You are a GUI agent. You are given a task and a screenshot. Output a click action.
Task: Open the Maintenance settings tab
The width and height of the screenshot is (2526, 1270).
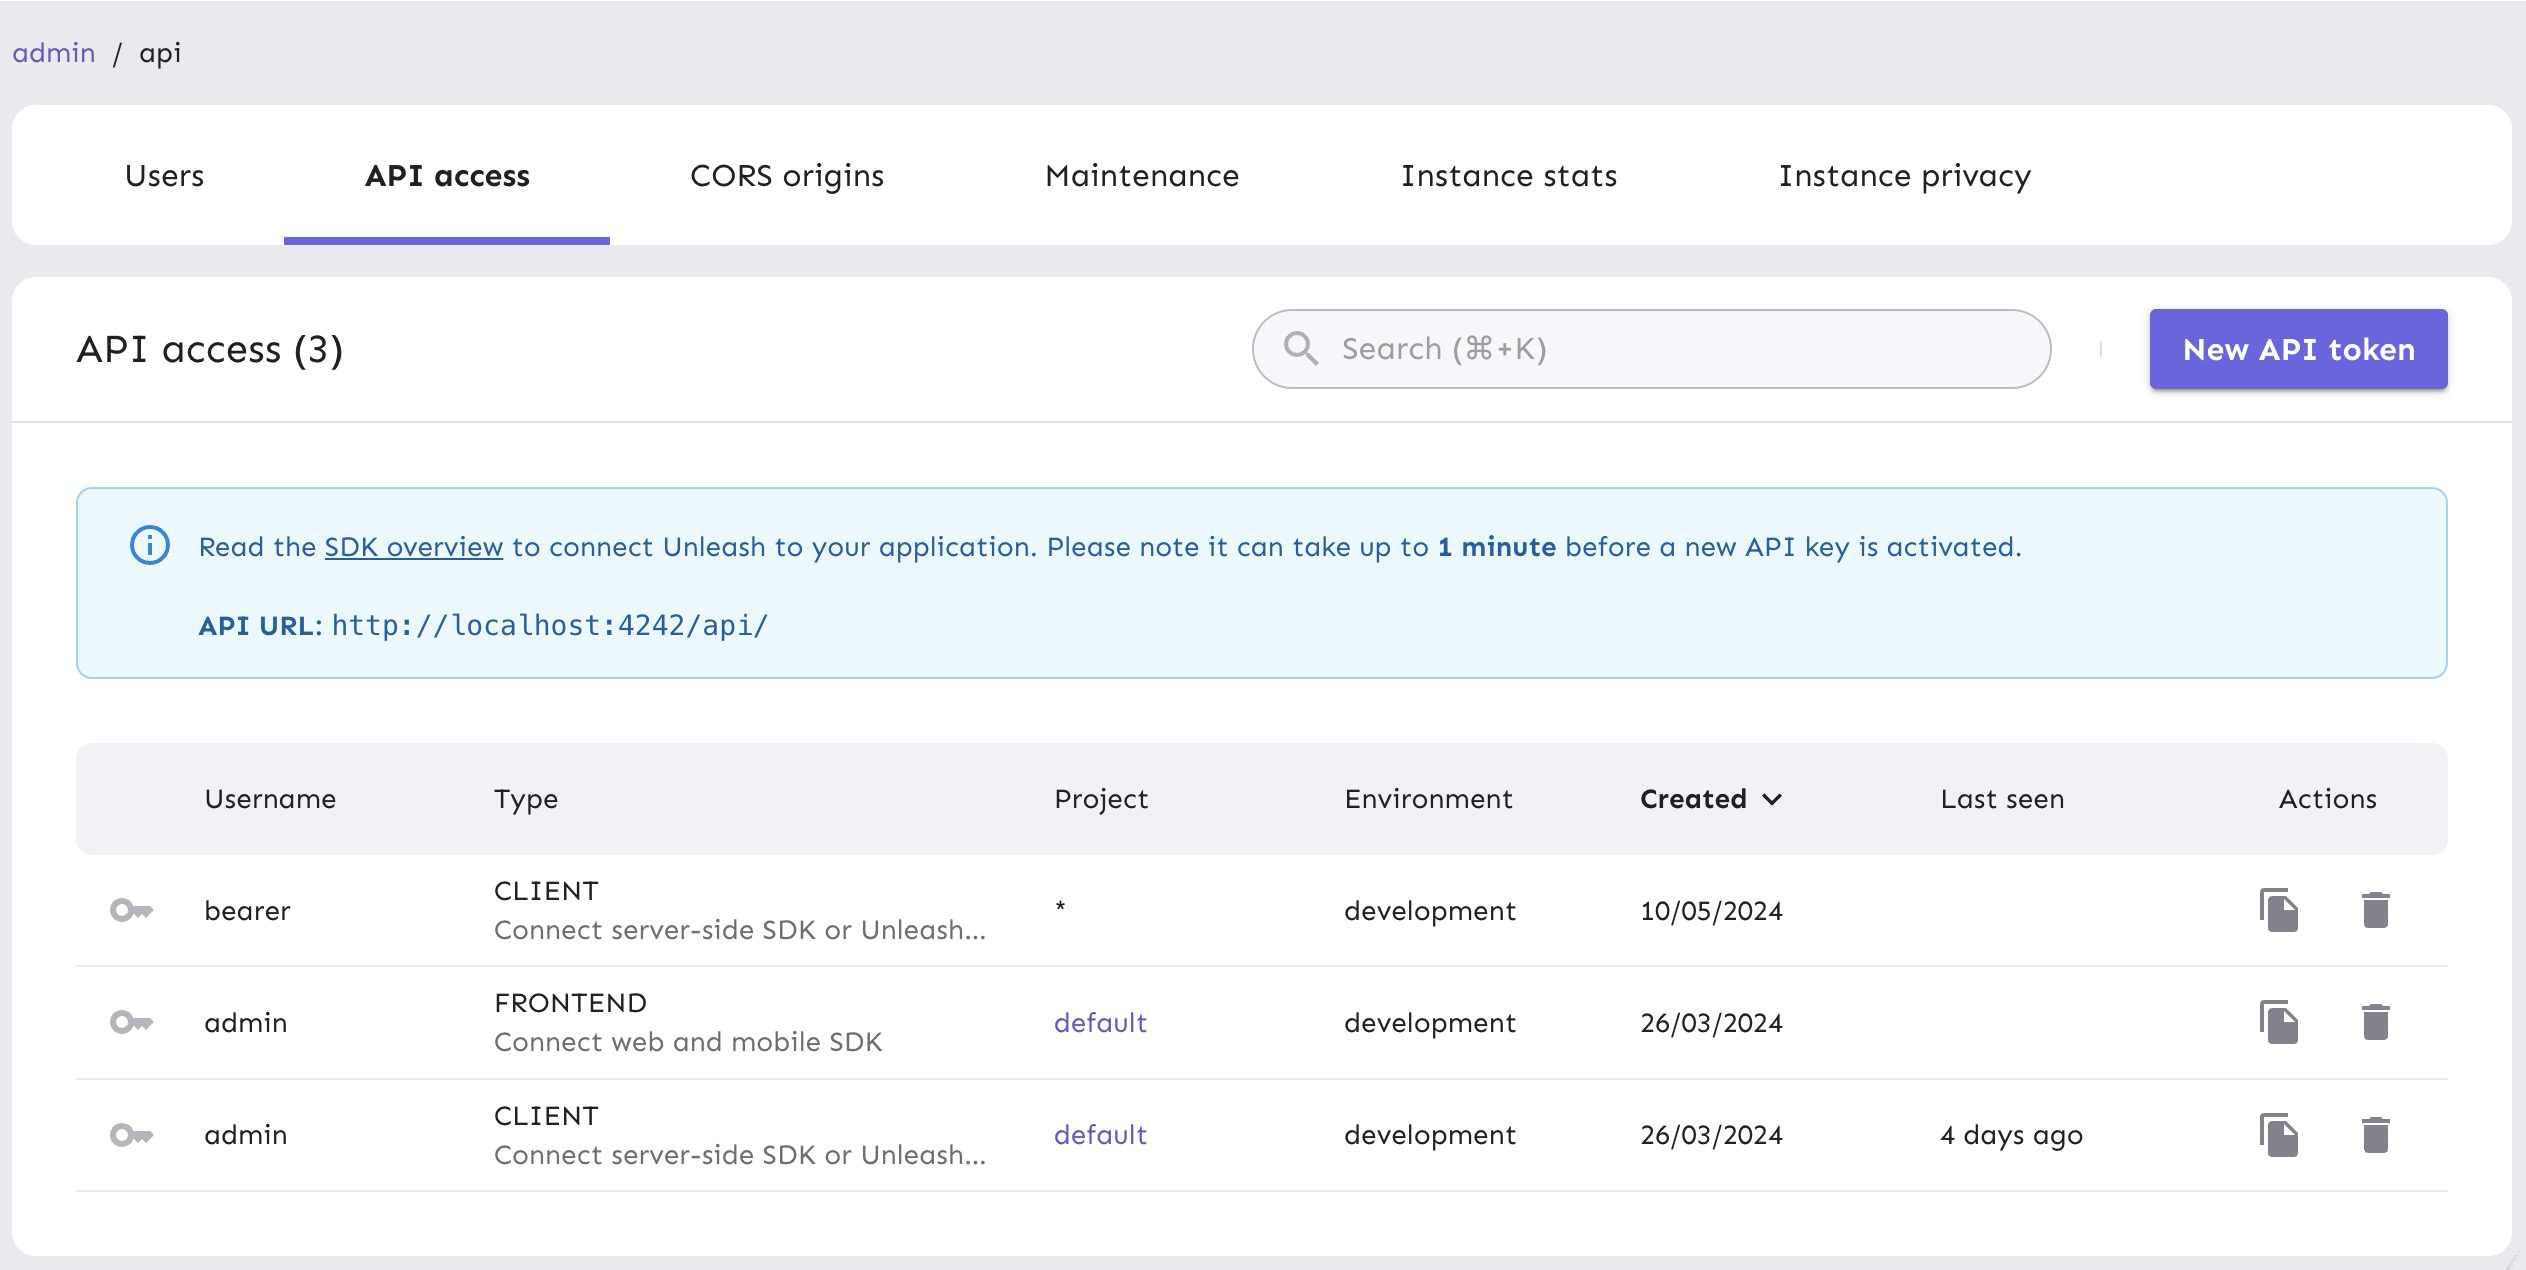(1142, 175)
